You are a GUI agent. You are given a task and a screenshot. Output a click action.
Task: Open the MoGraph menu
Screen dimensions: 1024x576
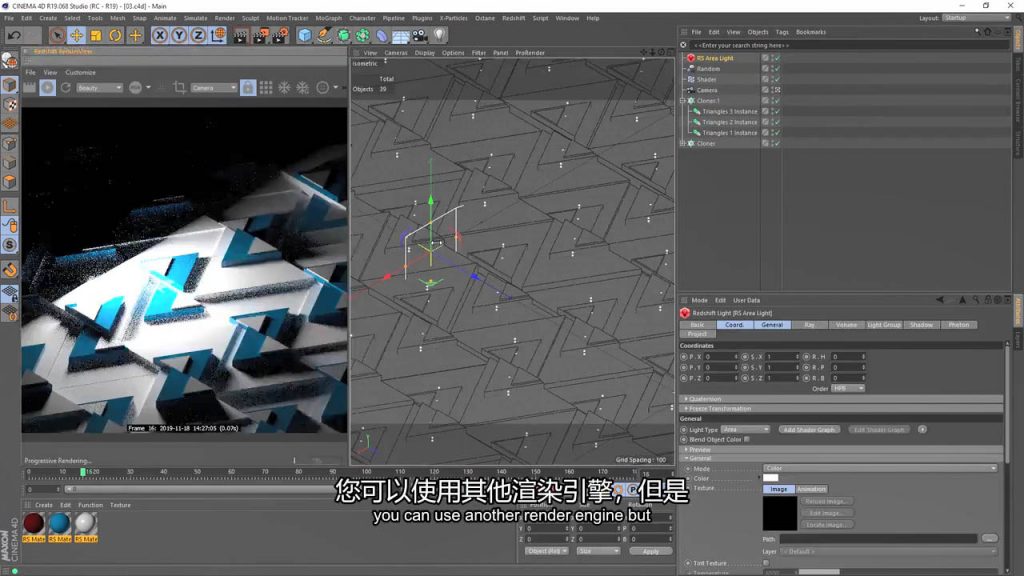(x=328, y=18)
